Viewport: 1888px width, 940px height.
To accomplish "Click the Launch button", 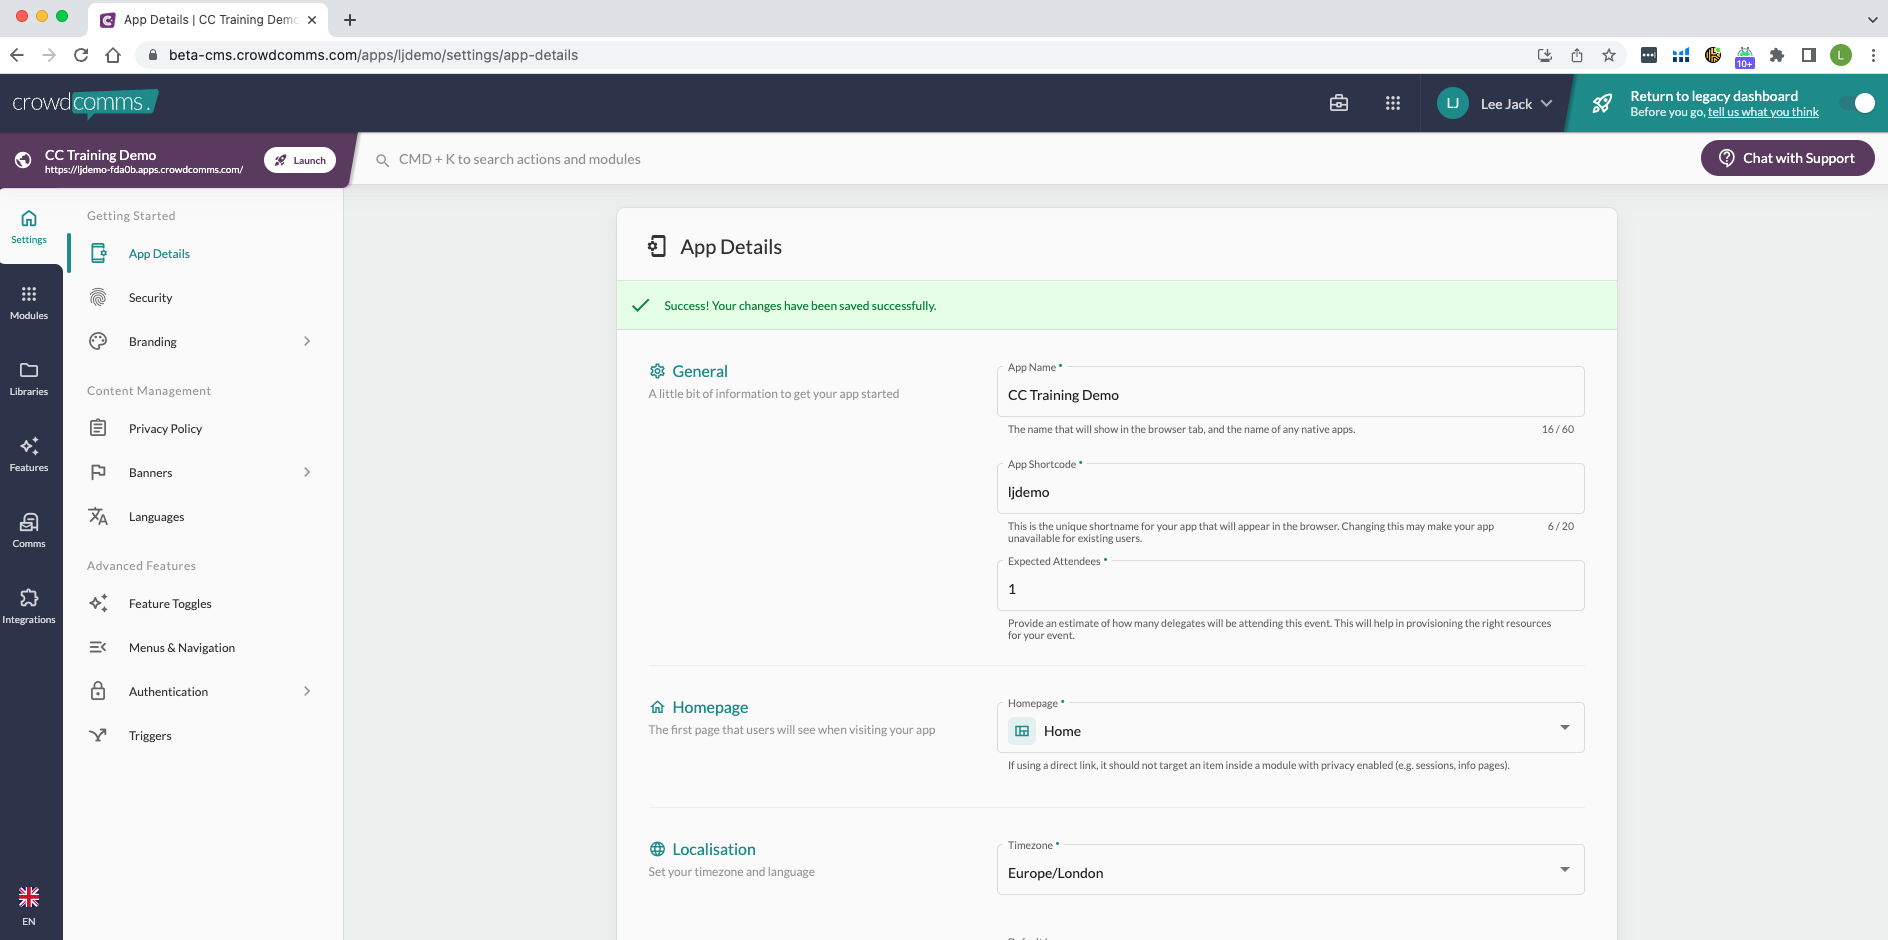I will (x=300, y=160).
